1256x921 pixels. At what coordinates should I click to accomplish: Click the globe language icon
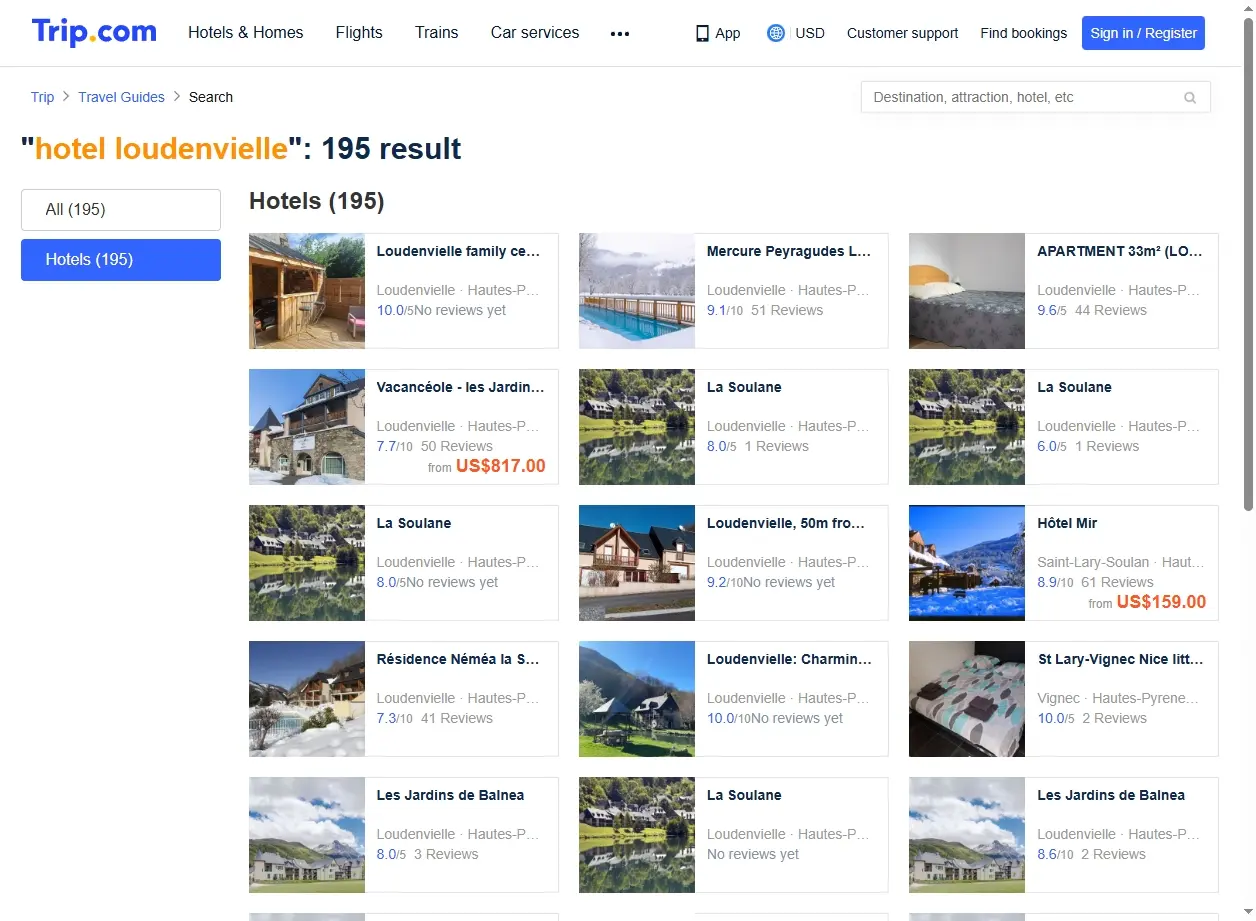tap(775, 33)
